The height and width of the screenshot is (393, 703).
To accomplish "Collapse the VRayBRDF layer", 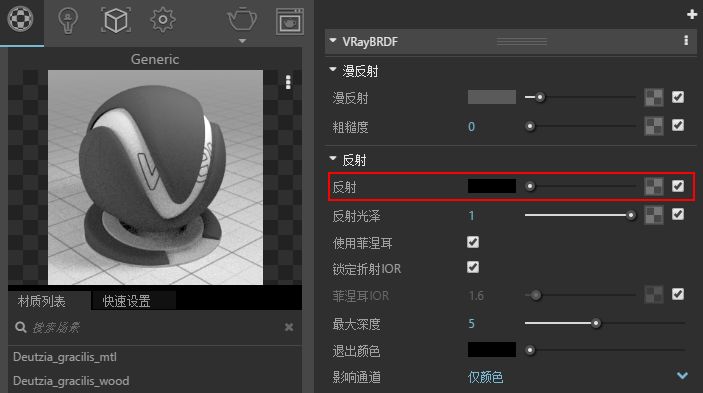I will click(333, 40).
